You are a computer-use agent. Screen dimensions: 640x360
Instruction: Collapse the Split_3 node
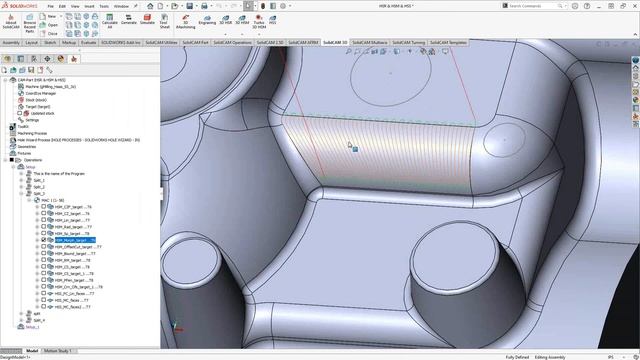coord(21,193)
